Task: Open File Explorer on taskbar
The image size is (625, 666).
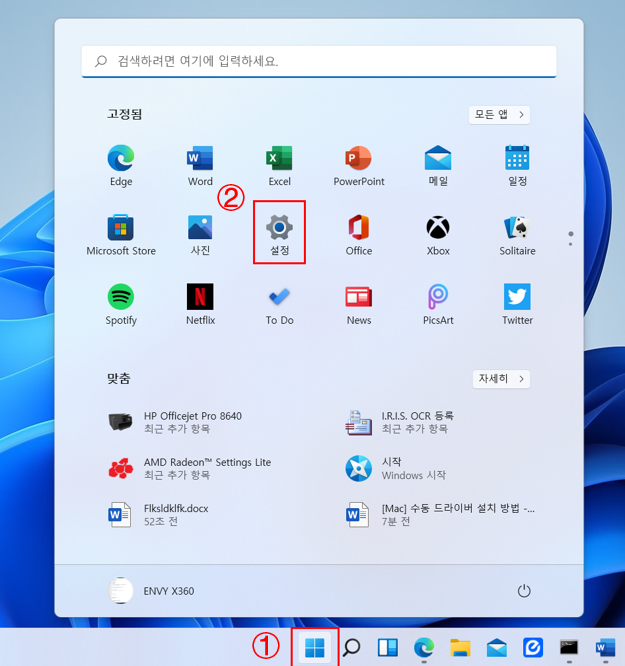Action: click(x=460, y=648)
